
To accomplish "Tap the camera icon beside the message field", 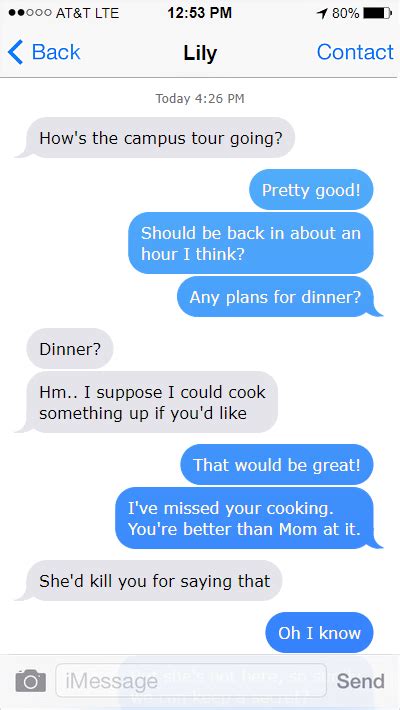I will click(x=31, y=681).
